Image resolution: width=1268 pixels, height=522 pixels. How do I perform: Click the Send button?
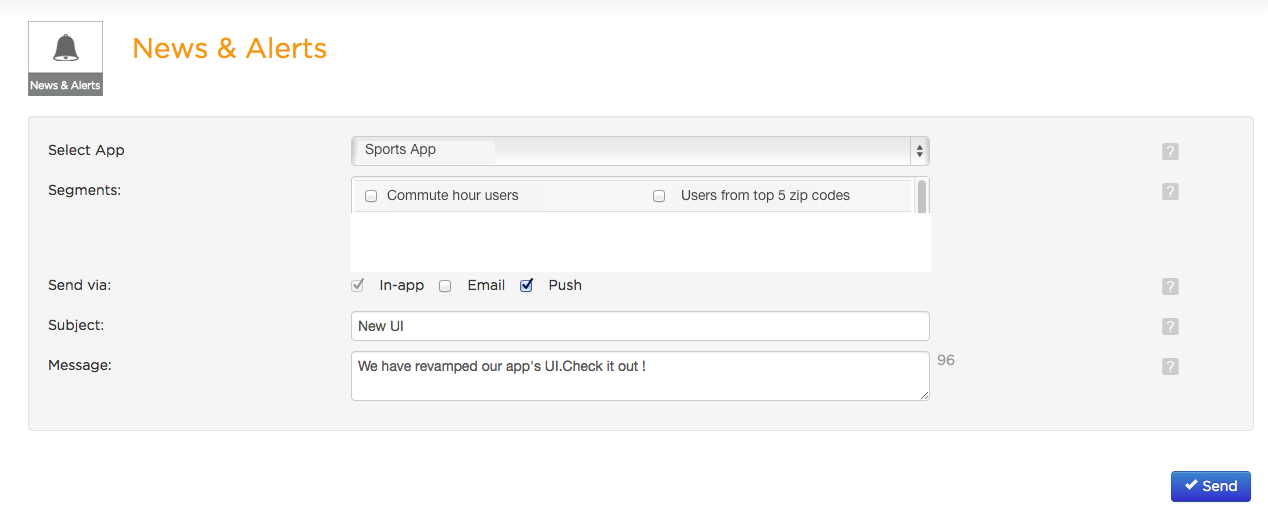click(x=1210, y=486)
